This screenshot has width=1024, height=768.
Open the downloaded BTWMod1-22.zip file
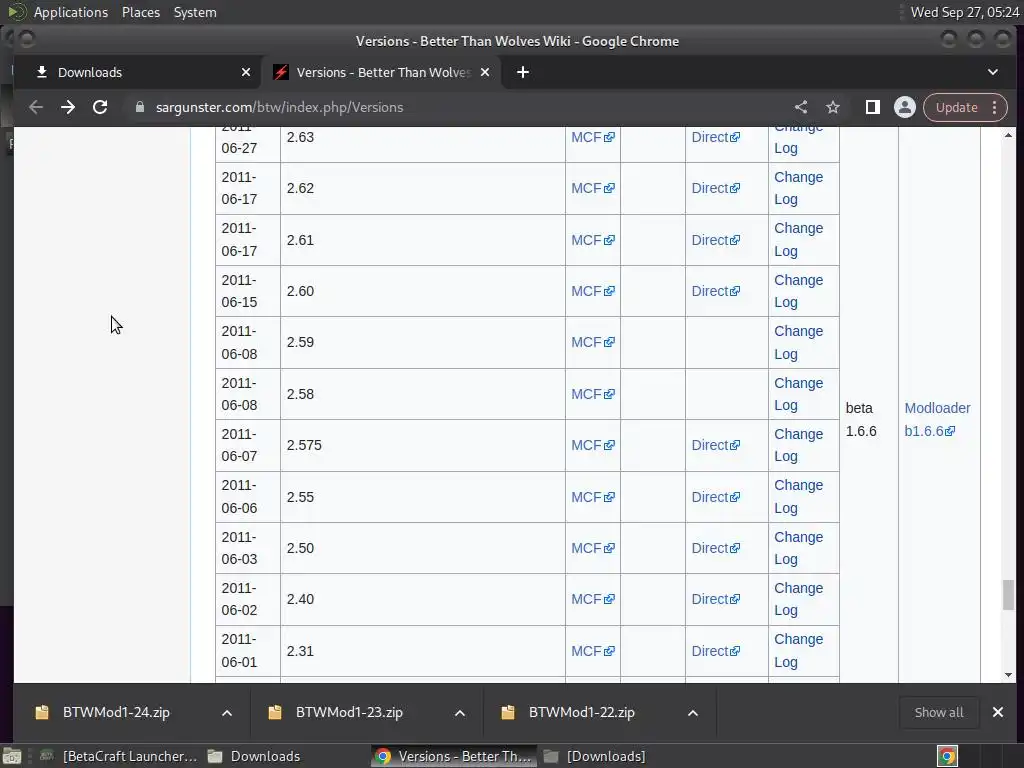(581, 712)
